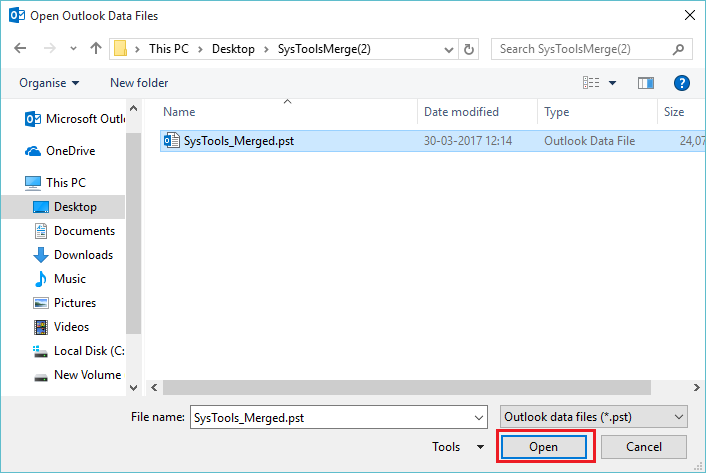The height and width of the screenshot is (473, 706).
Task: Go up one folder level
Action: tap(95, 48)
